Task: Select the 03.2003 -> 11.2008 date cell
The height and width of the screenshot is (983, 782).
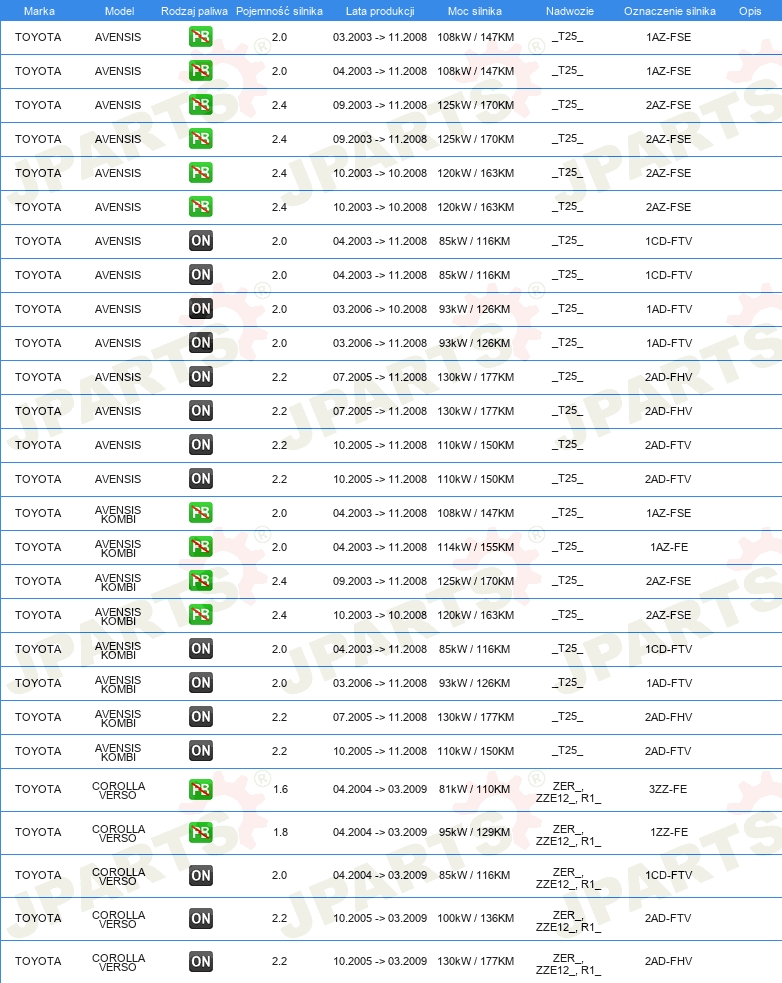Action: click(x=380, y=38)
